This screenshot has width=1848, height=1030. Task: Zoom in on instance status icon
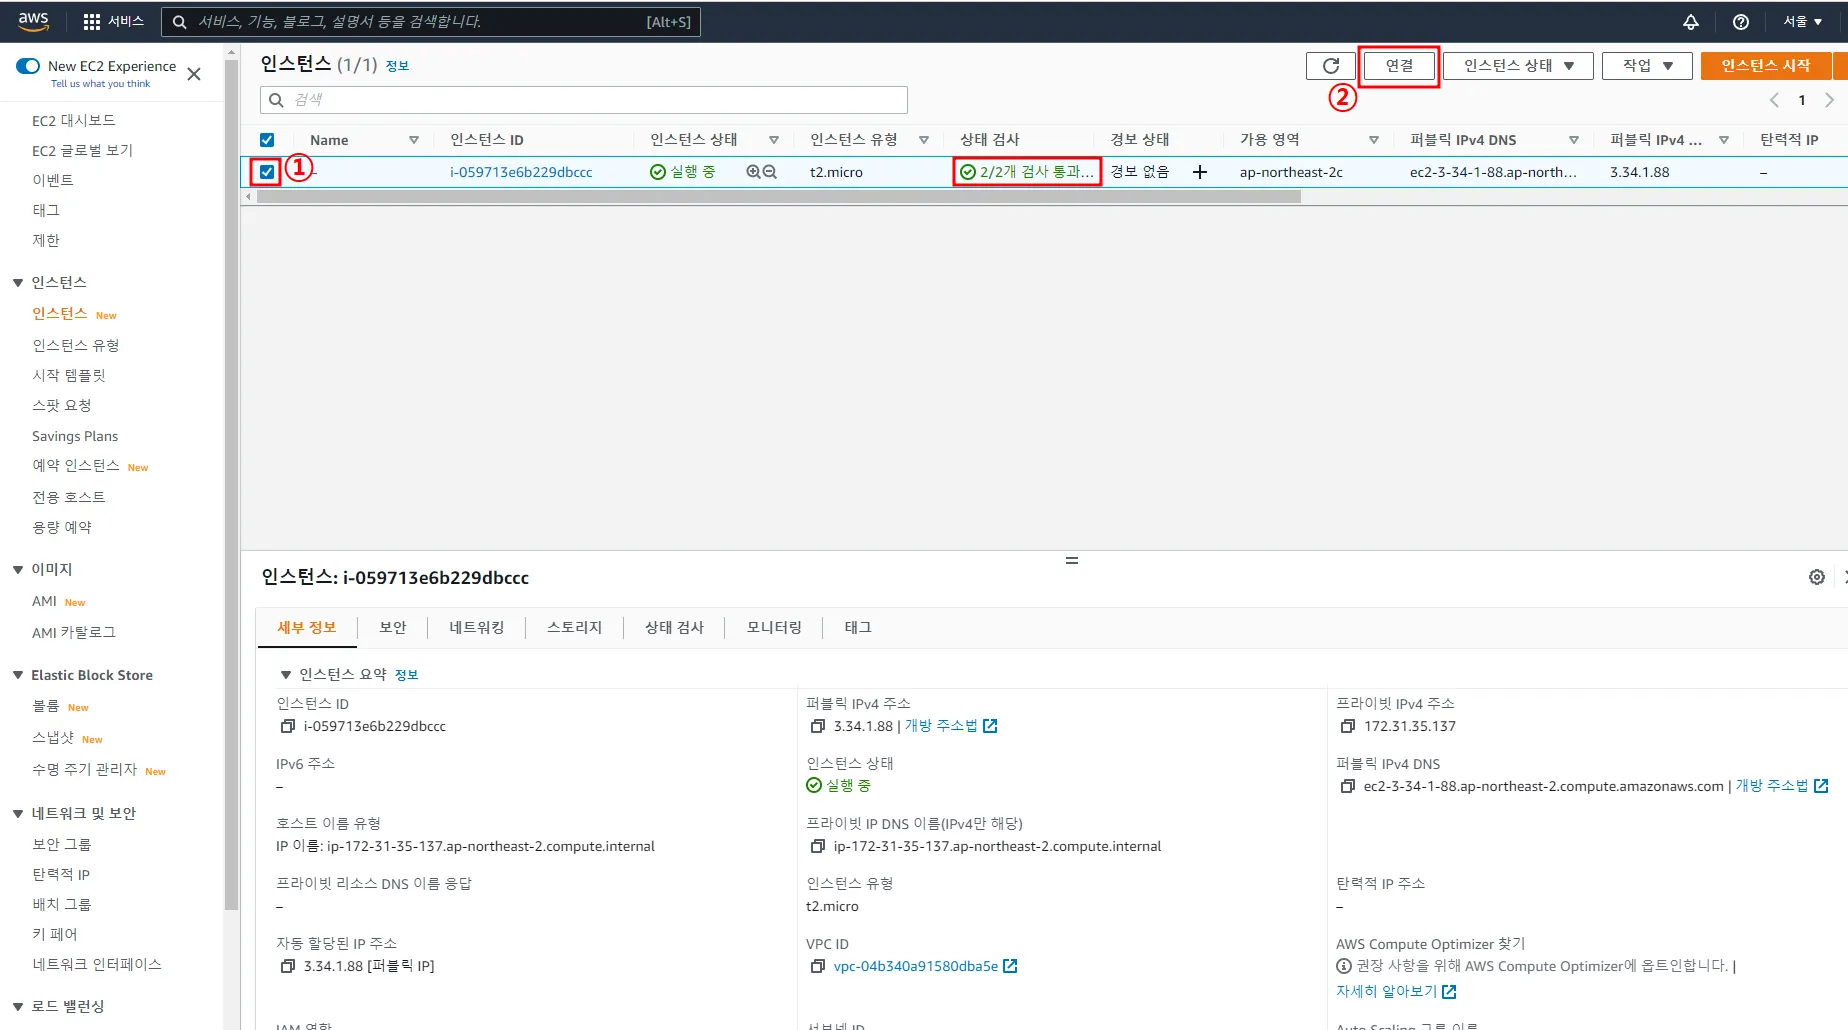(x=753, y=172)
